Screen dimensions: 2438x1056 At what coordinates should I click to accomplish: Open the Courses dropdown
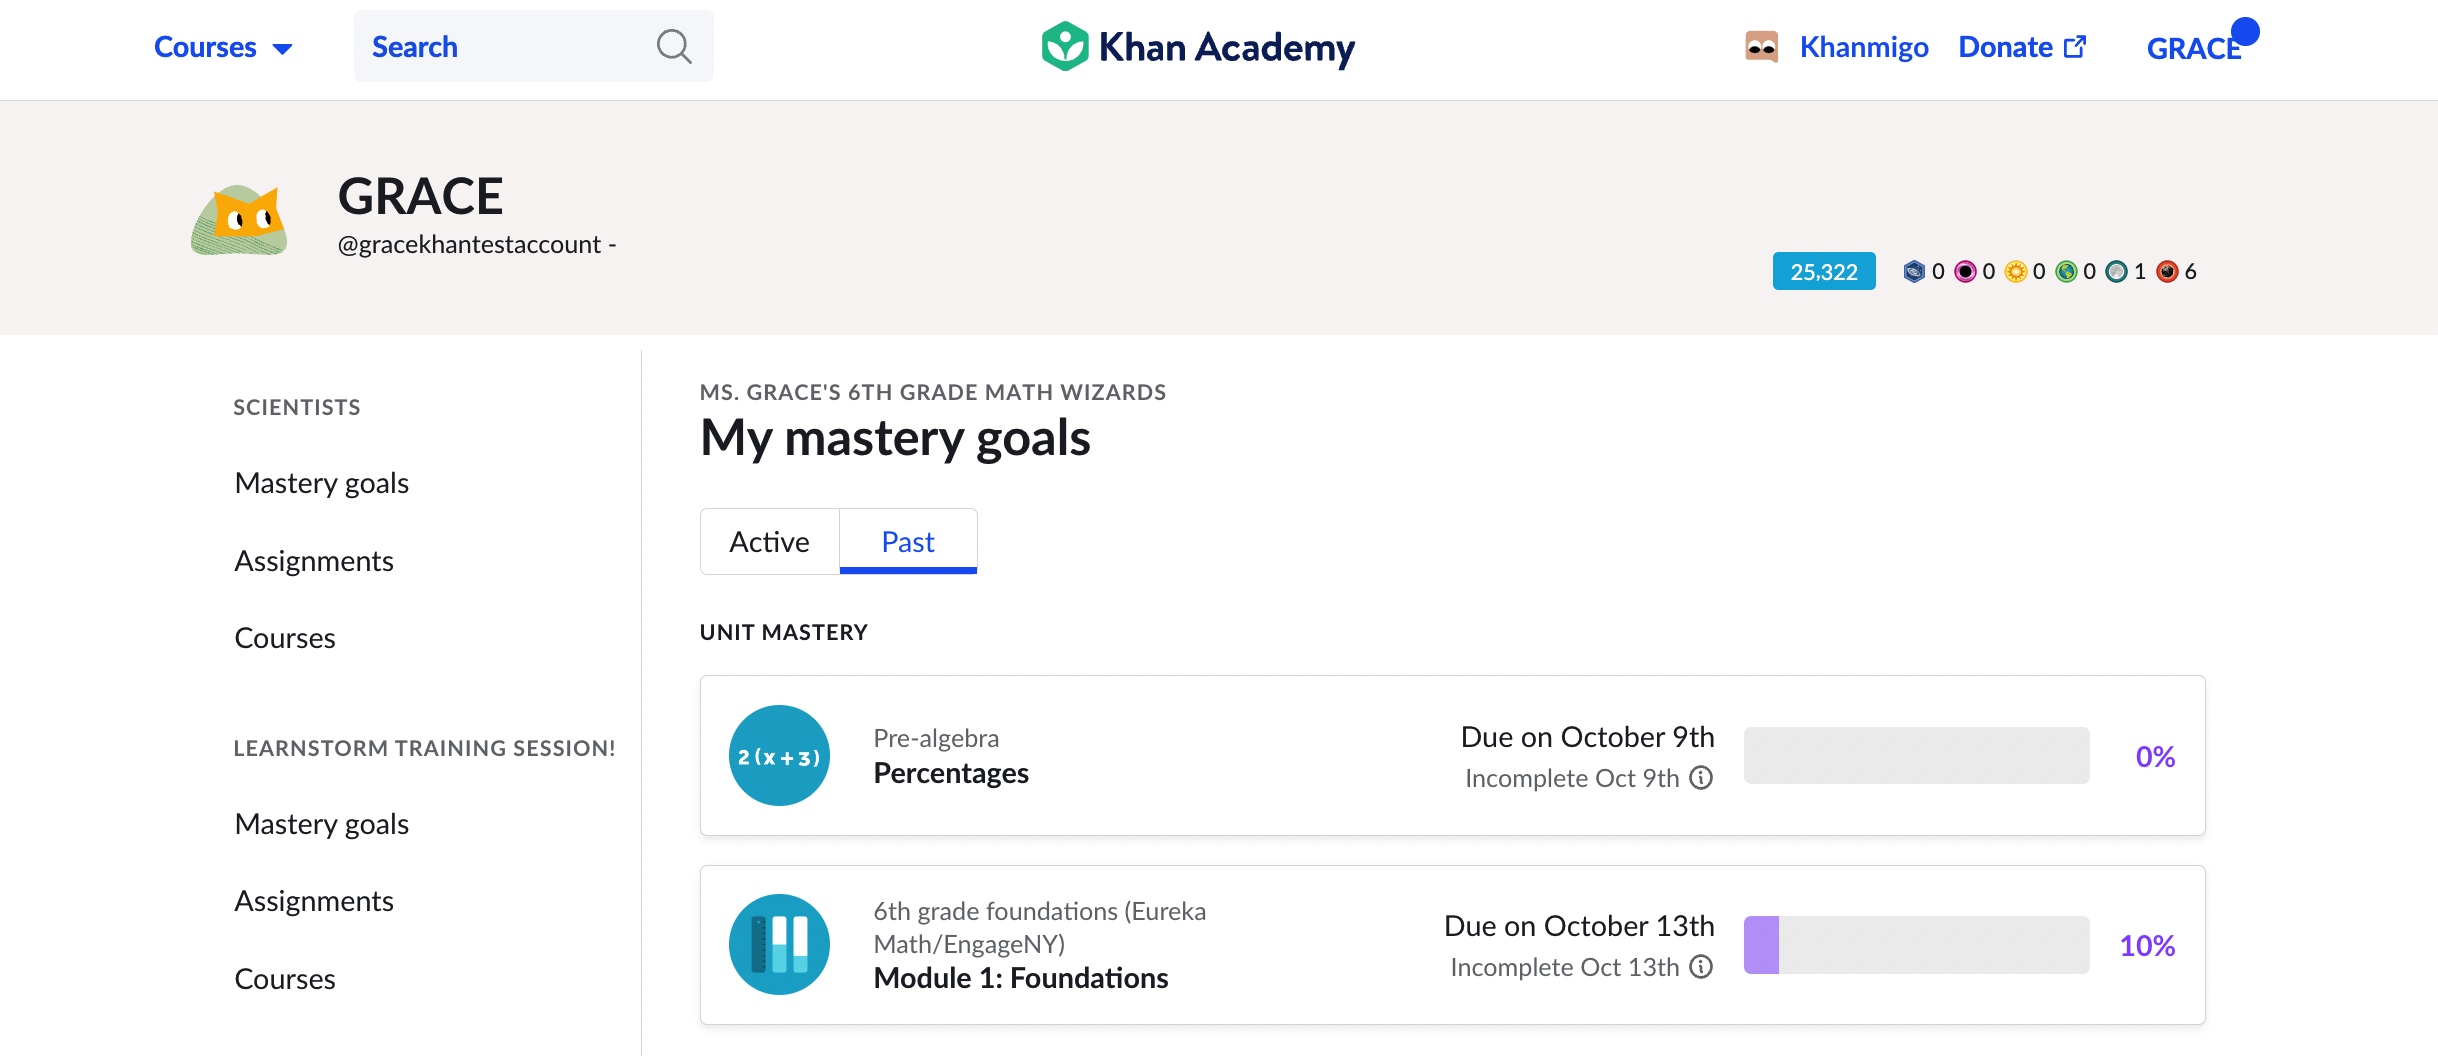pos(222,46)
